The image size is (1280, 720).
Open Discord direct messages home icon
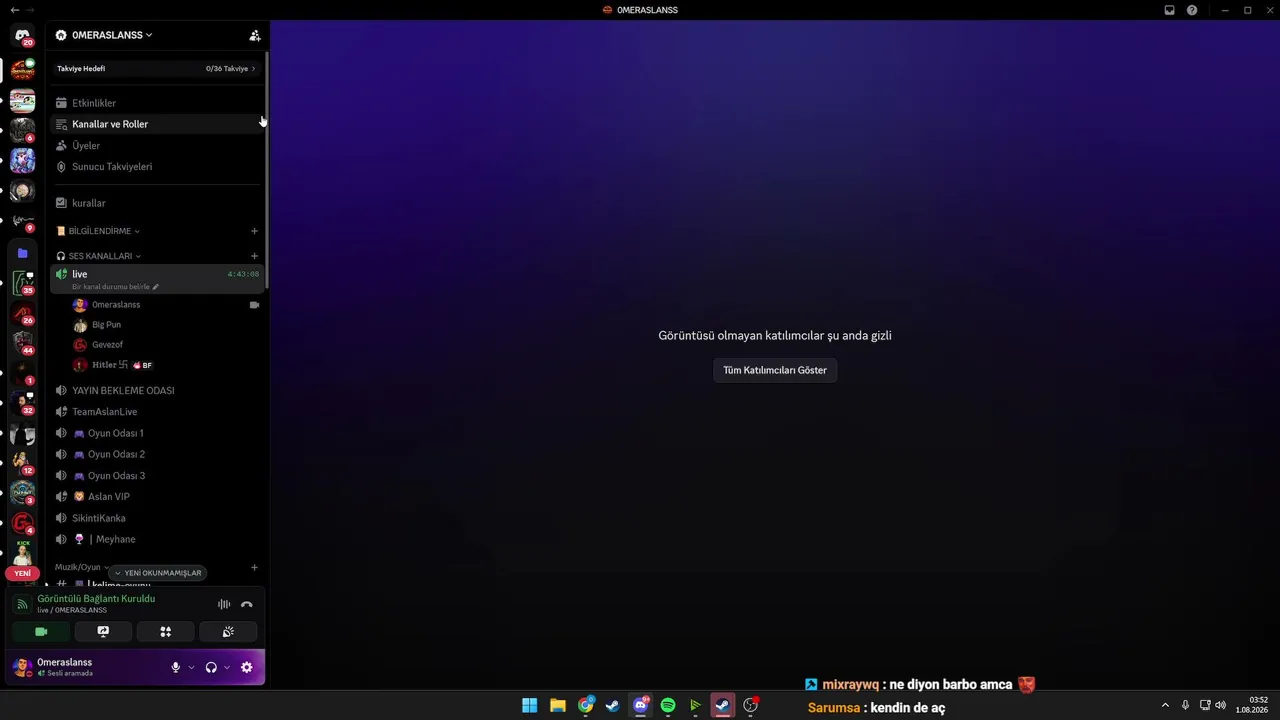click(22, 36)
